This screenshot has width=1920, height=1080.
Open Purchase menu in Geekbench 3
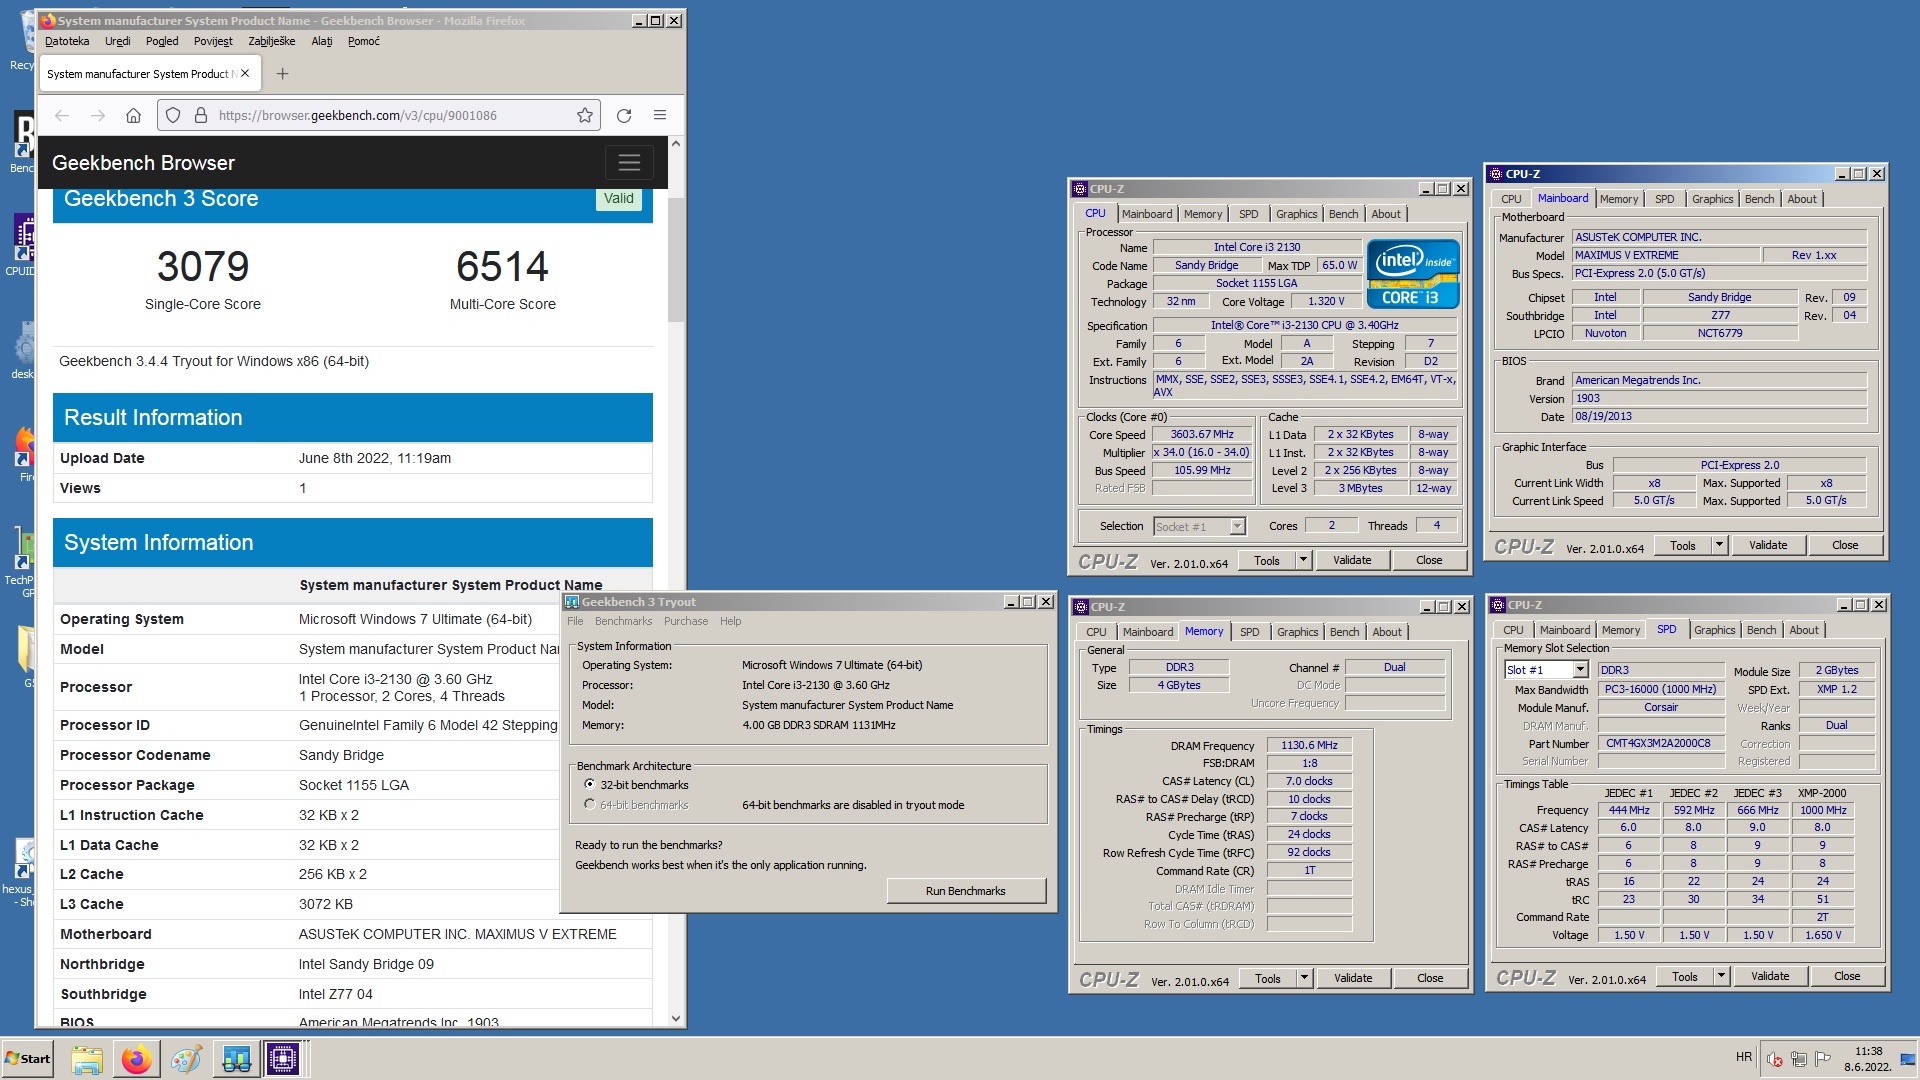pyautogui.click(x=686, y=621)
